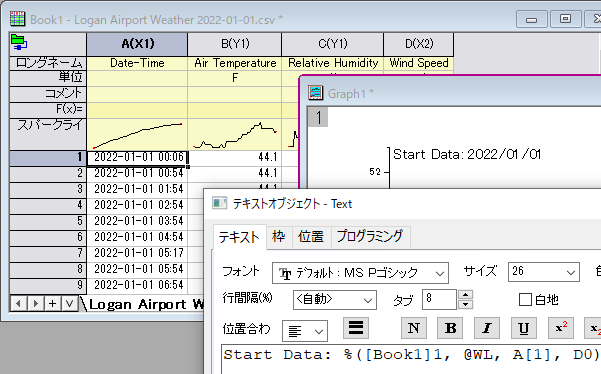Select column B(Y1) header
Viewport: 601px width, 374px height.
235,44
